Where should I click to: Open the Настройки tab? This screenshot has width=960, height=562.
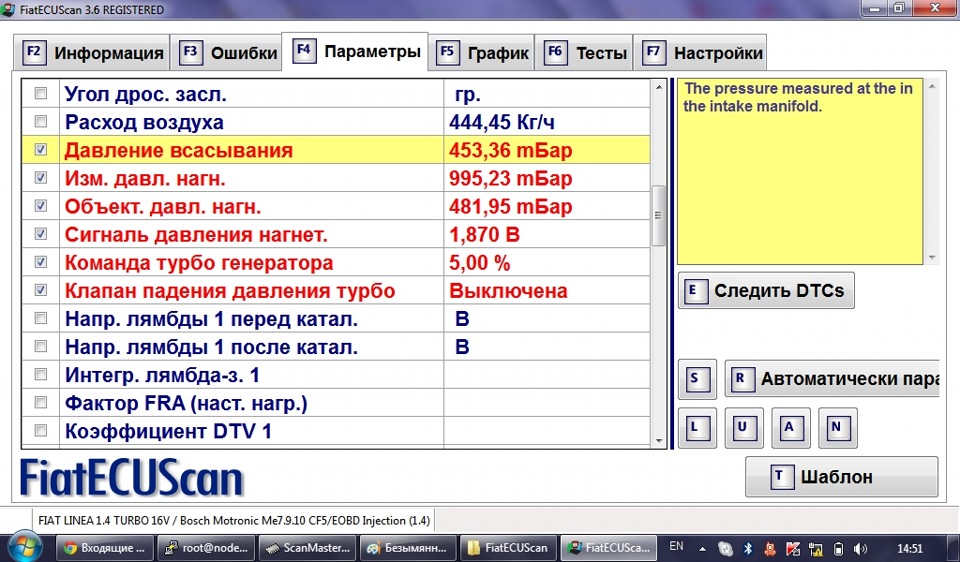[x=700, y=53]
